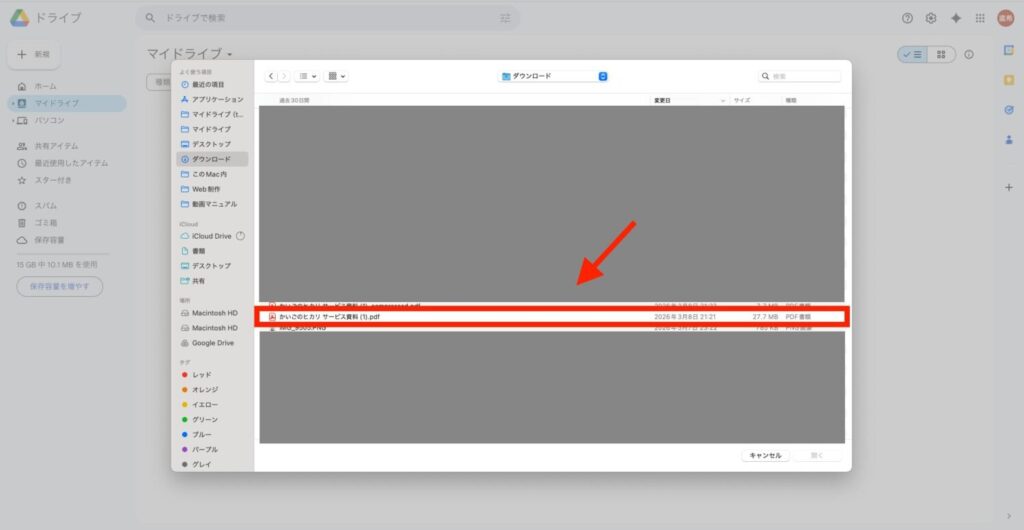Viewport: 1024px width, 530px height.
Task: Select かいごのヒカリ サービス資料 (1).pdf file
Action: [x=330, y=317]
